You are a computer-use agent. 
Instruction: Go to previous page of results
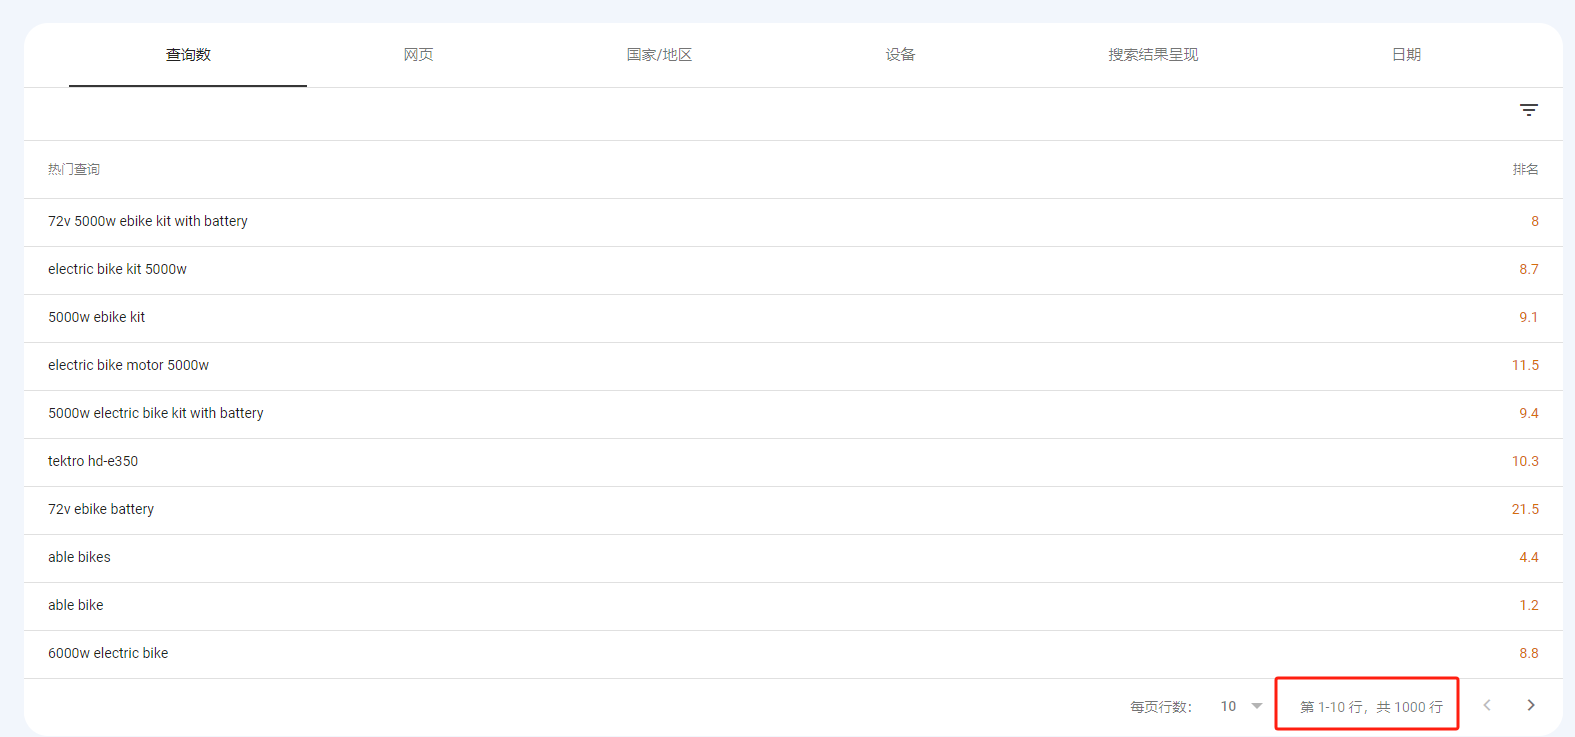pyautogui.click(x=1487, y=706)
